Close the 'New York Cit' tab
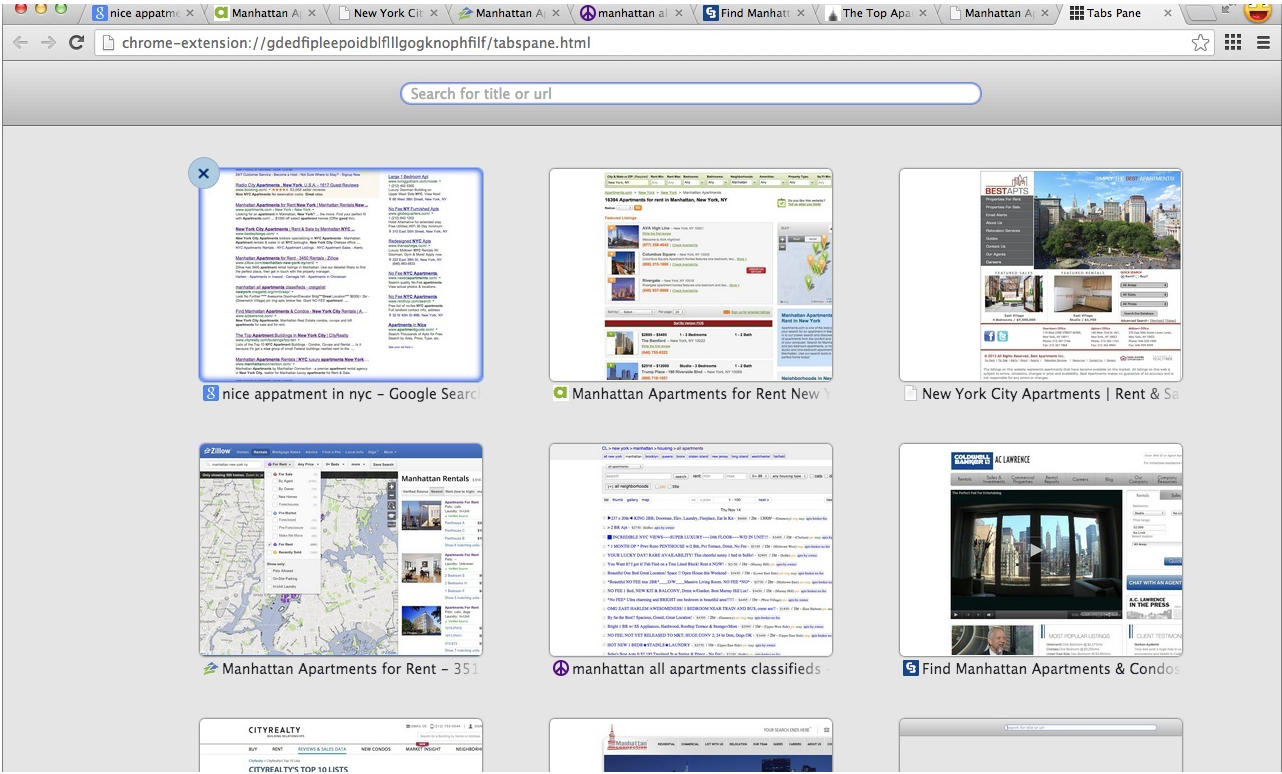This screenshot has width=1282, height=774. pos(434,14)
